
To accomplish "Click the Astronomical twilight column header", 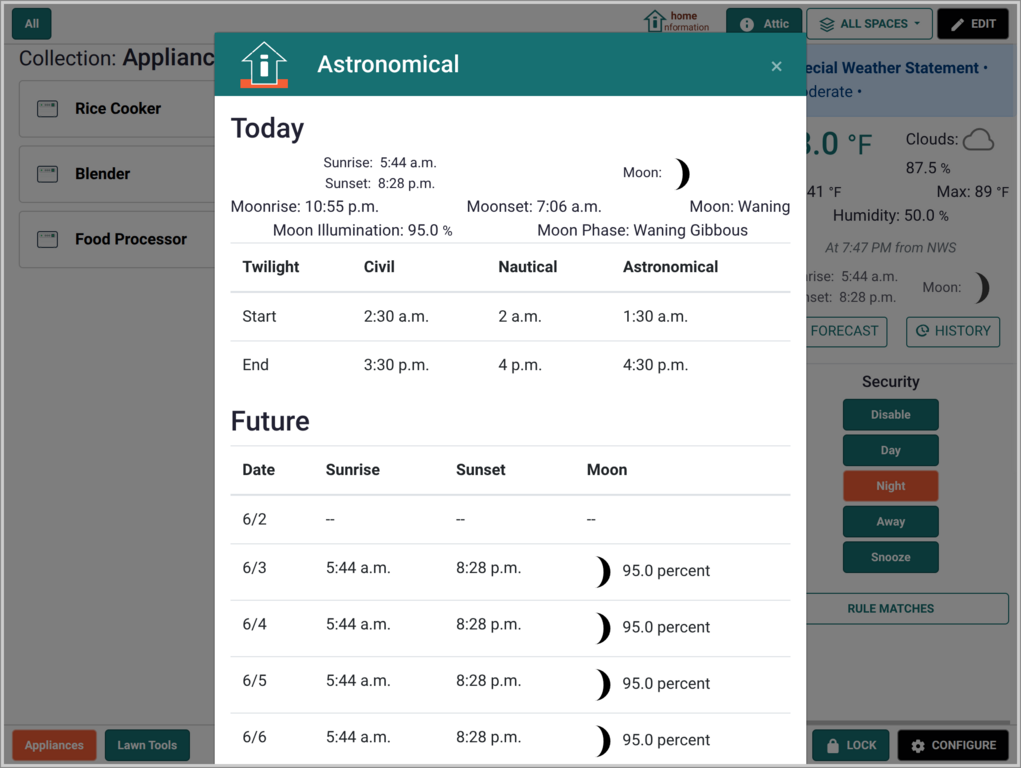I will pyautogui.click(x=670, y=267).
